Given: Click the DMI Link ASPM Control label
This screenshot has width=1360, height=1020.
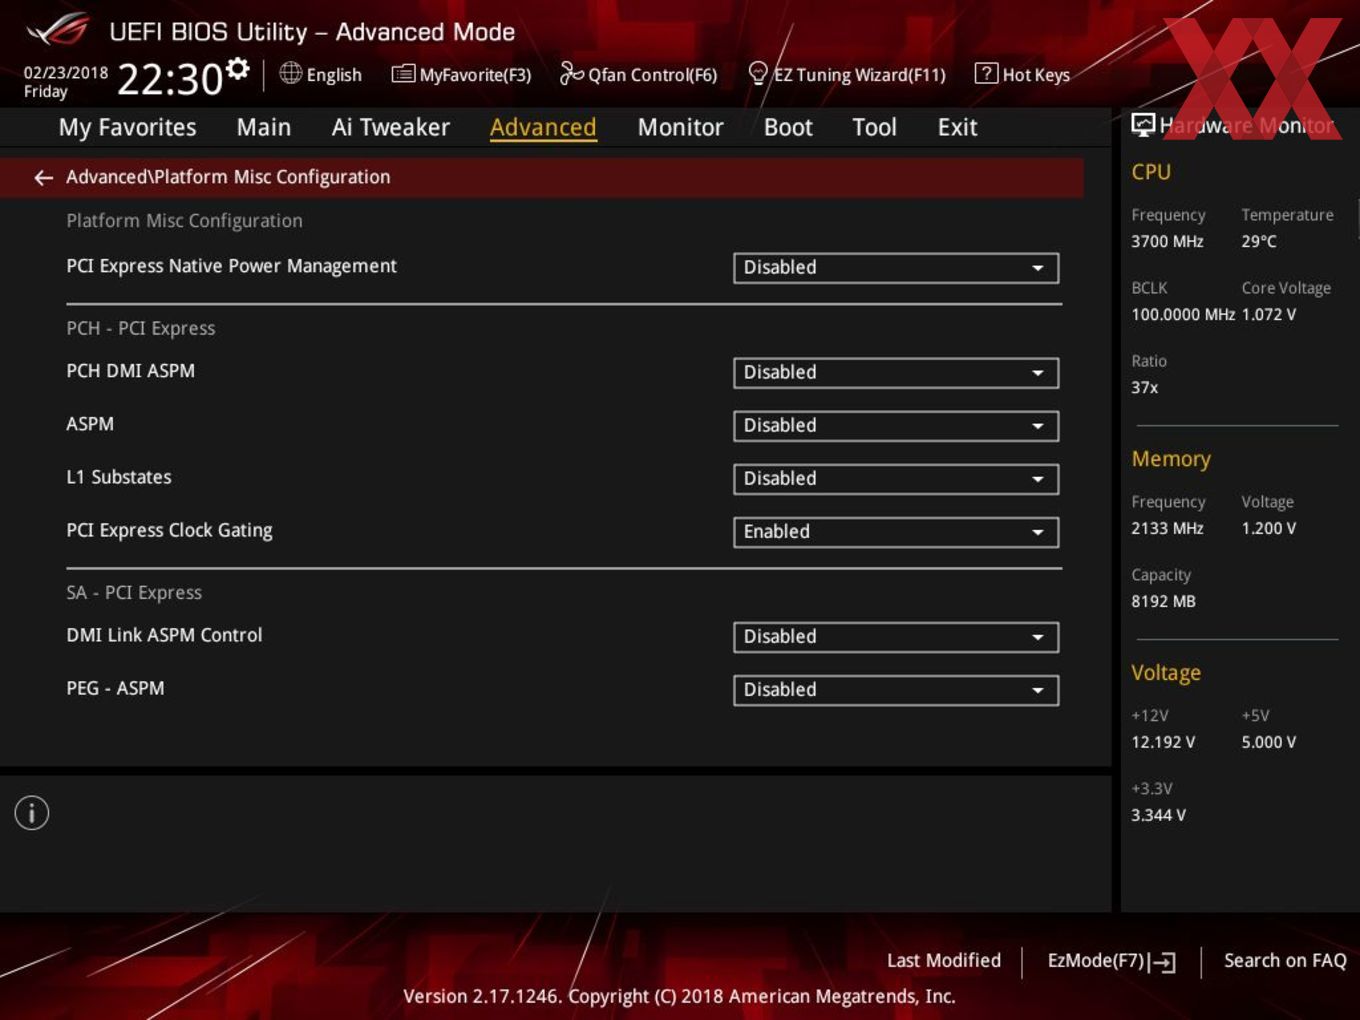Looking at the screenshot, I should pyautogui.click(x=164, y=635).
